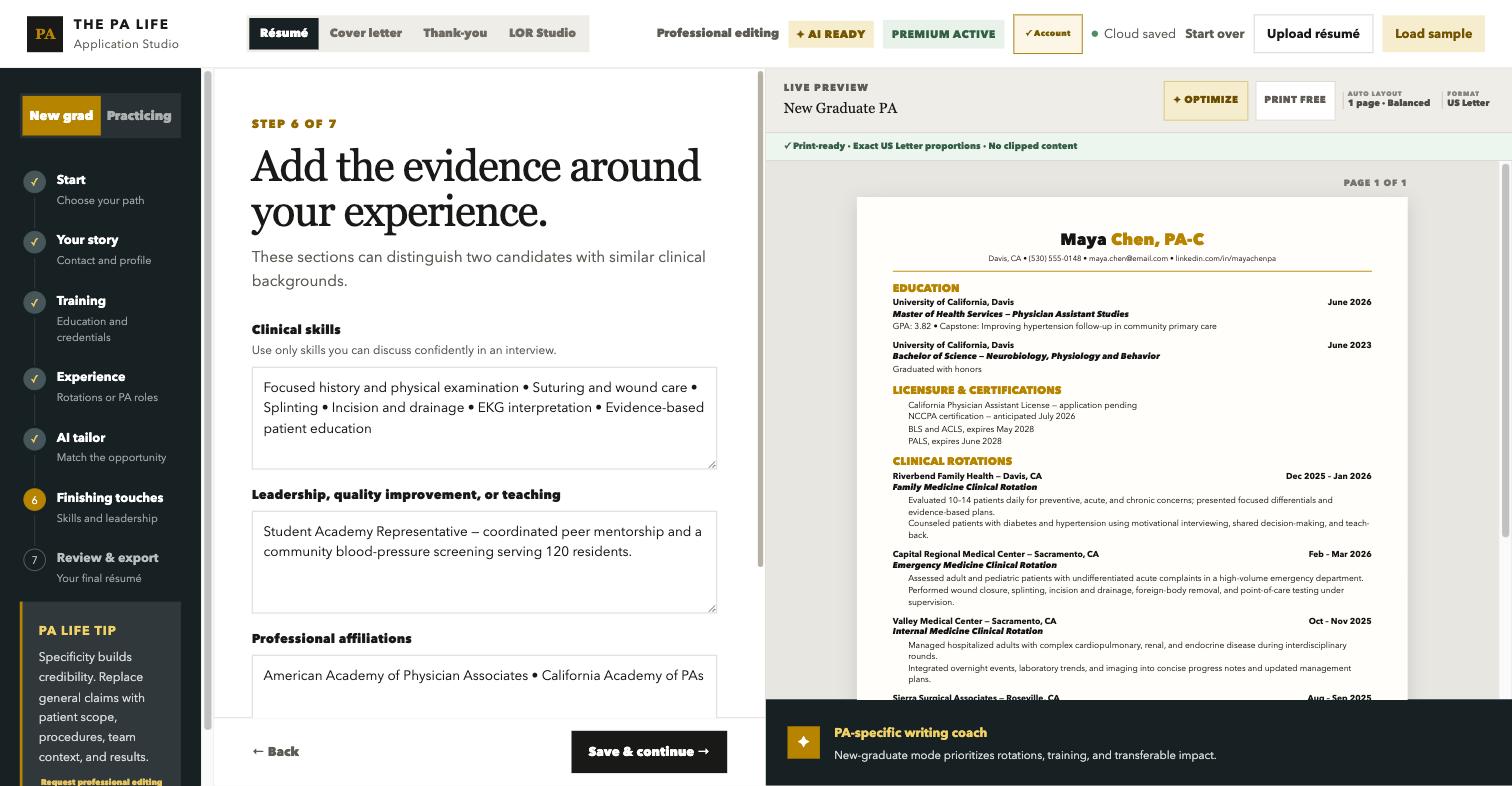Viewport: 1512px width, 786px height.
Task: Open the Format US Letter option
Action: (x=1468, y=99)
